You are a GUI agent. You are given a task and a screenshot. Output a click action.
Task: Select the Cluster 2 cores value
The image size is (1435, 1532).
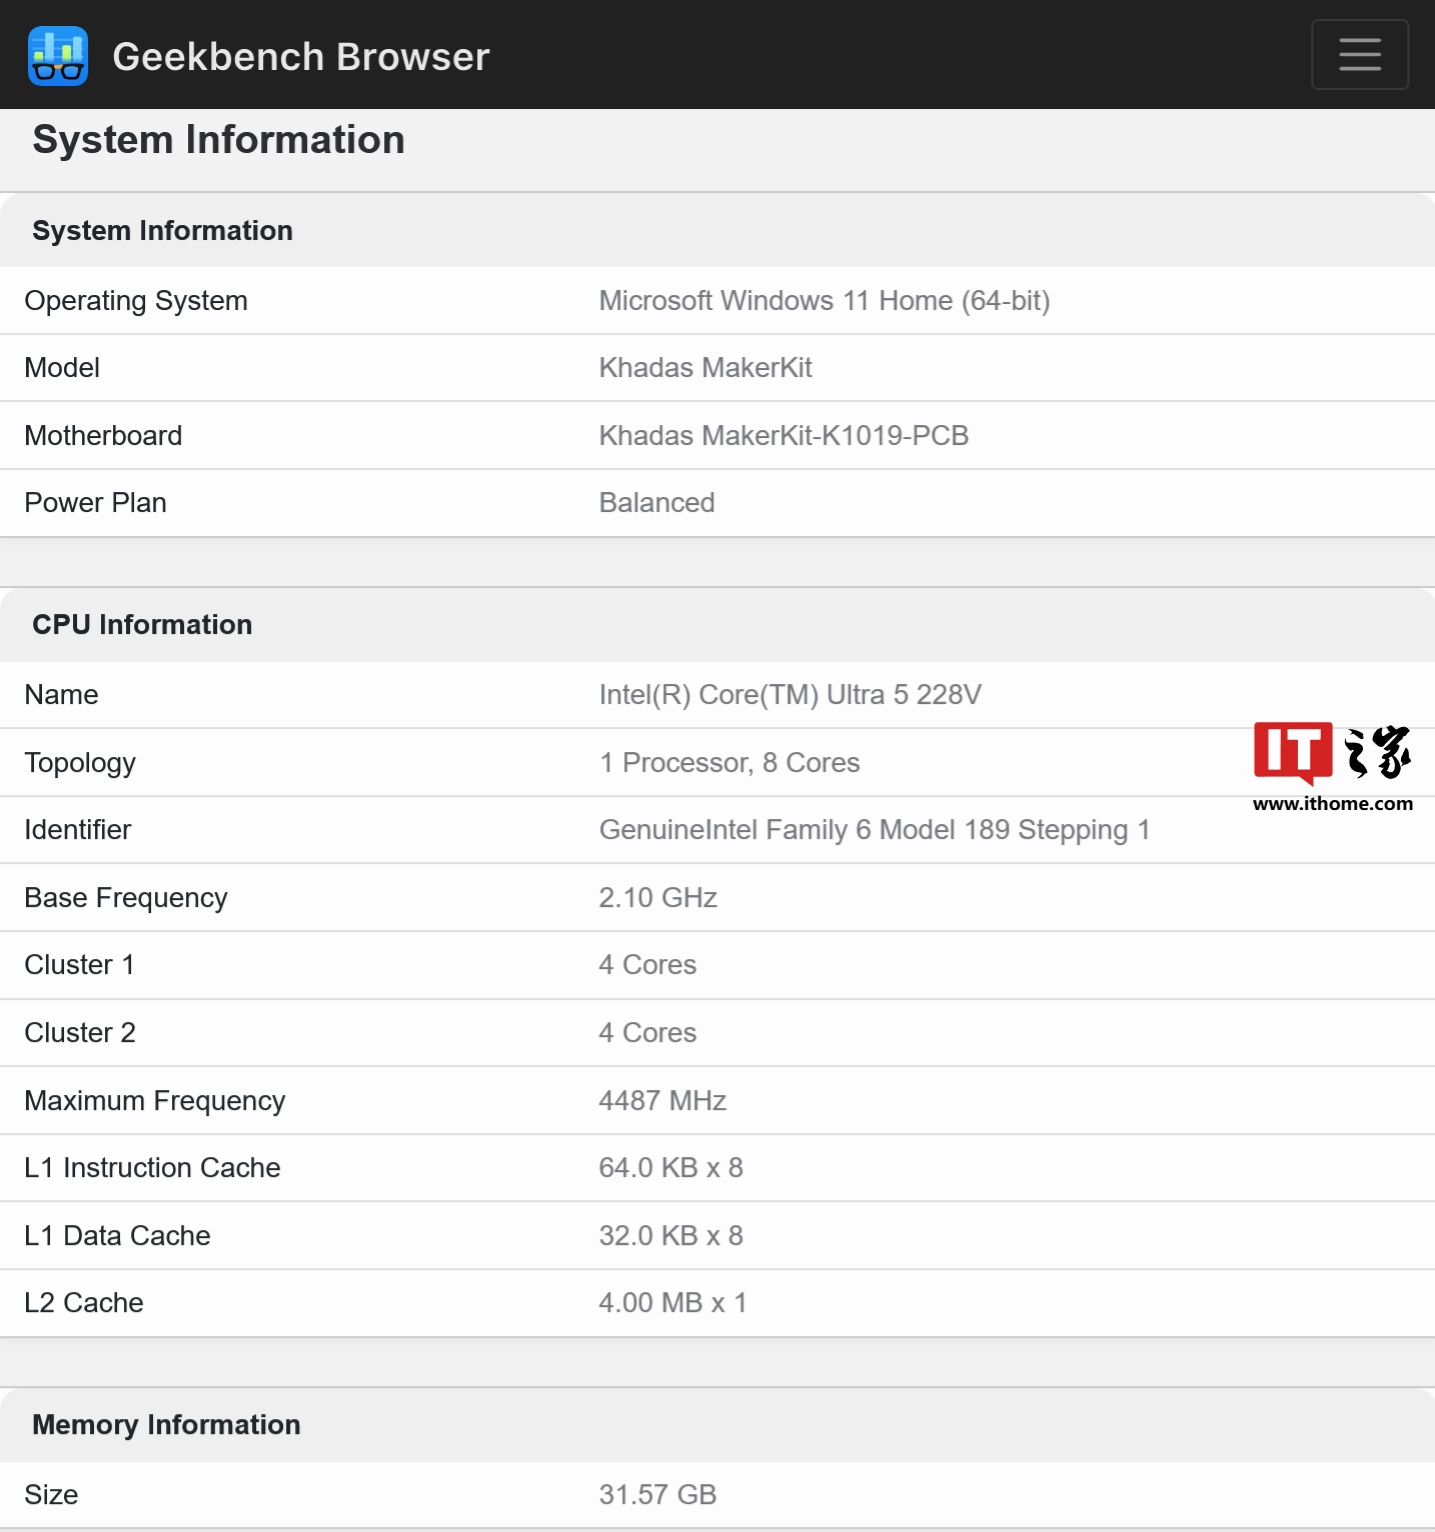[x=648, y=1033]
